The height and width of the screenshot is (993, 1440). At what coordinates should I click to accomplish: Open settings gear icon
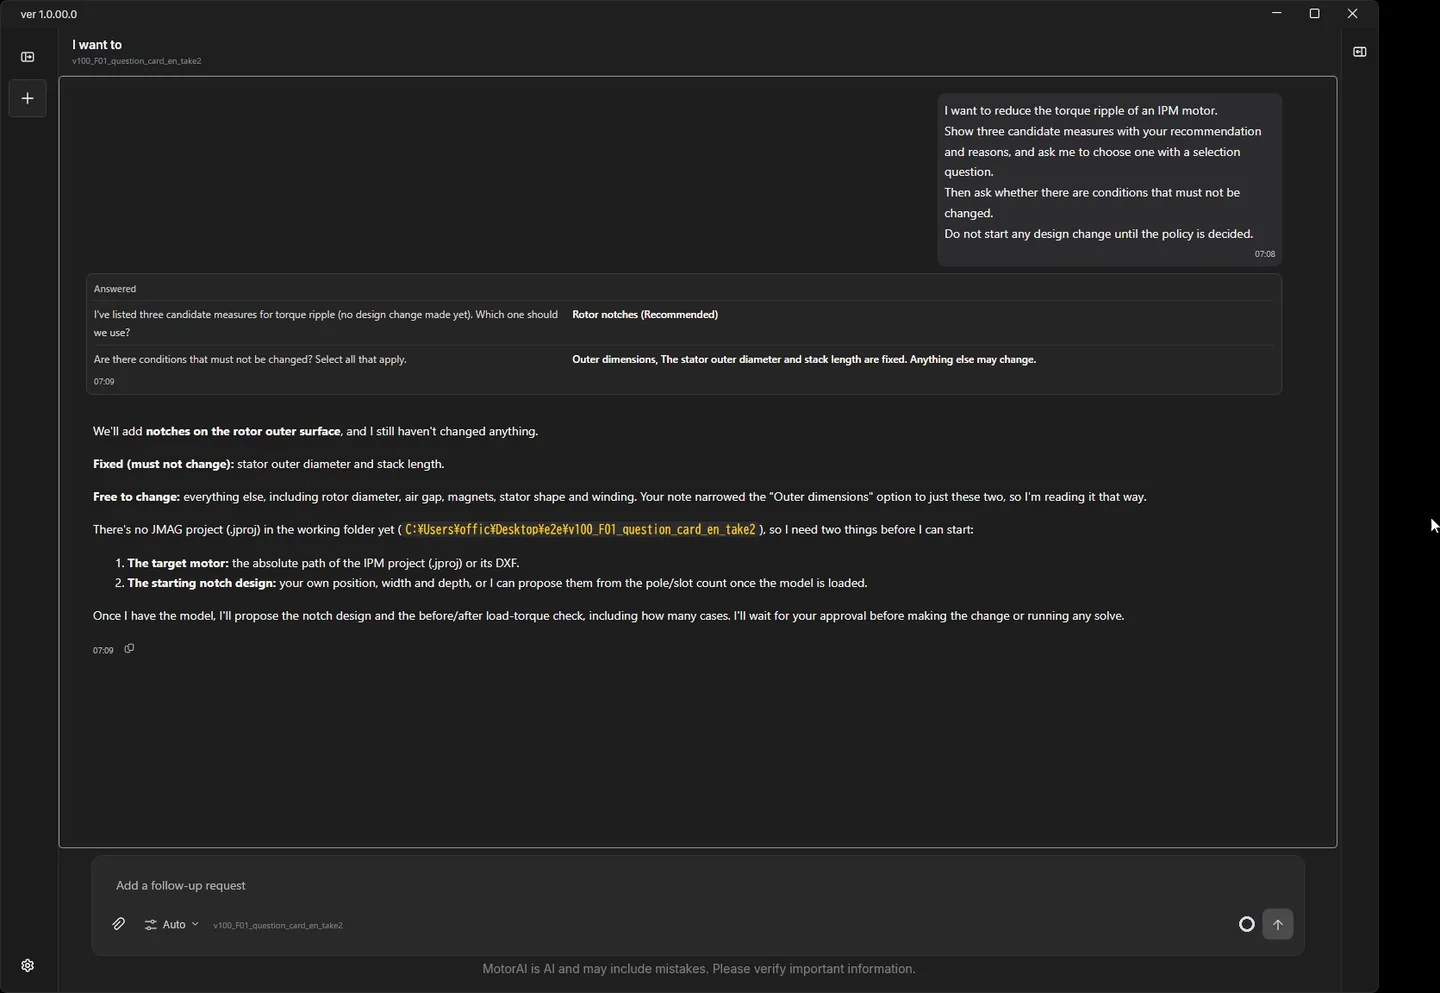tap(28, 965)
